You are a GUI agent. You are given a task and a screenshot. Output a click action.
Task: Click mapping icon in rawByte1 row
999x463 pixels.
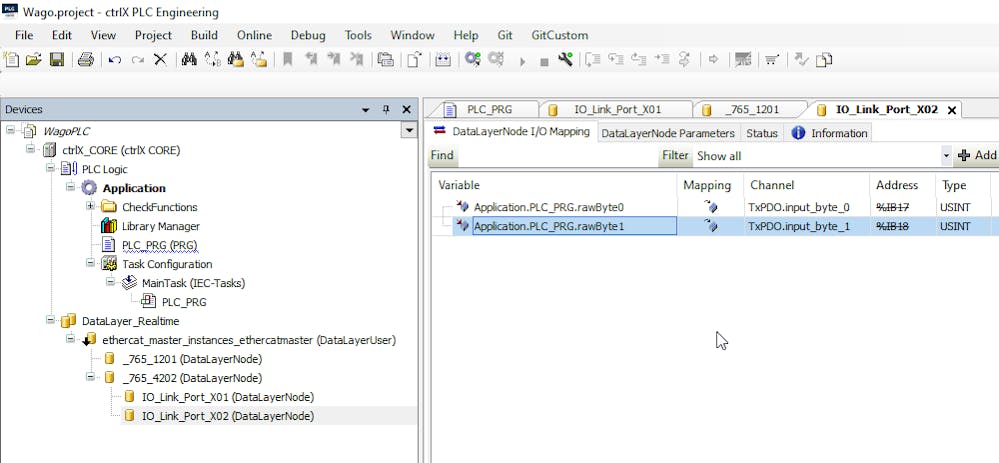coord(710,226)
